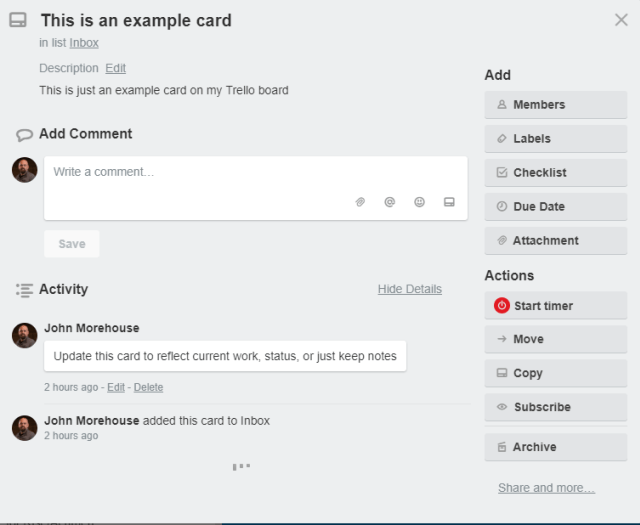This screenshot has width=640, height=525.
Task: Click Share and more link
Action: pyautogui.click(x=546, y=488)
